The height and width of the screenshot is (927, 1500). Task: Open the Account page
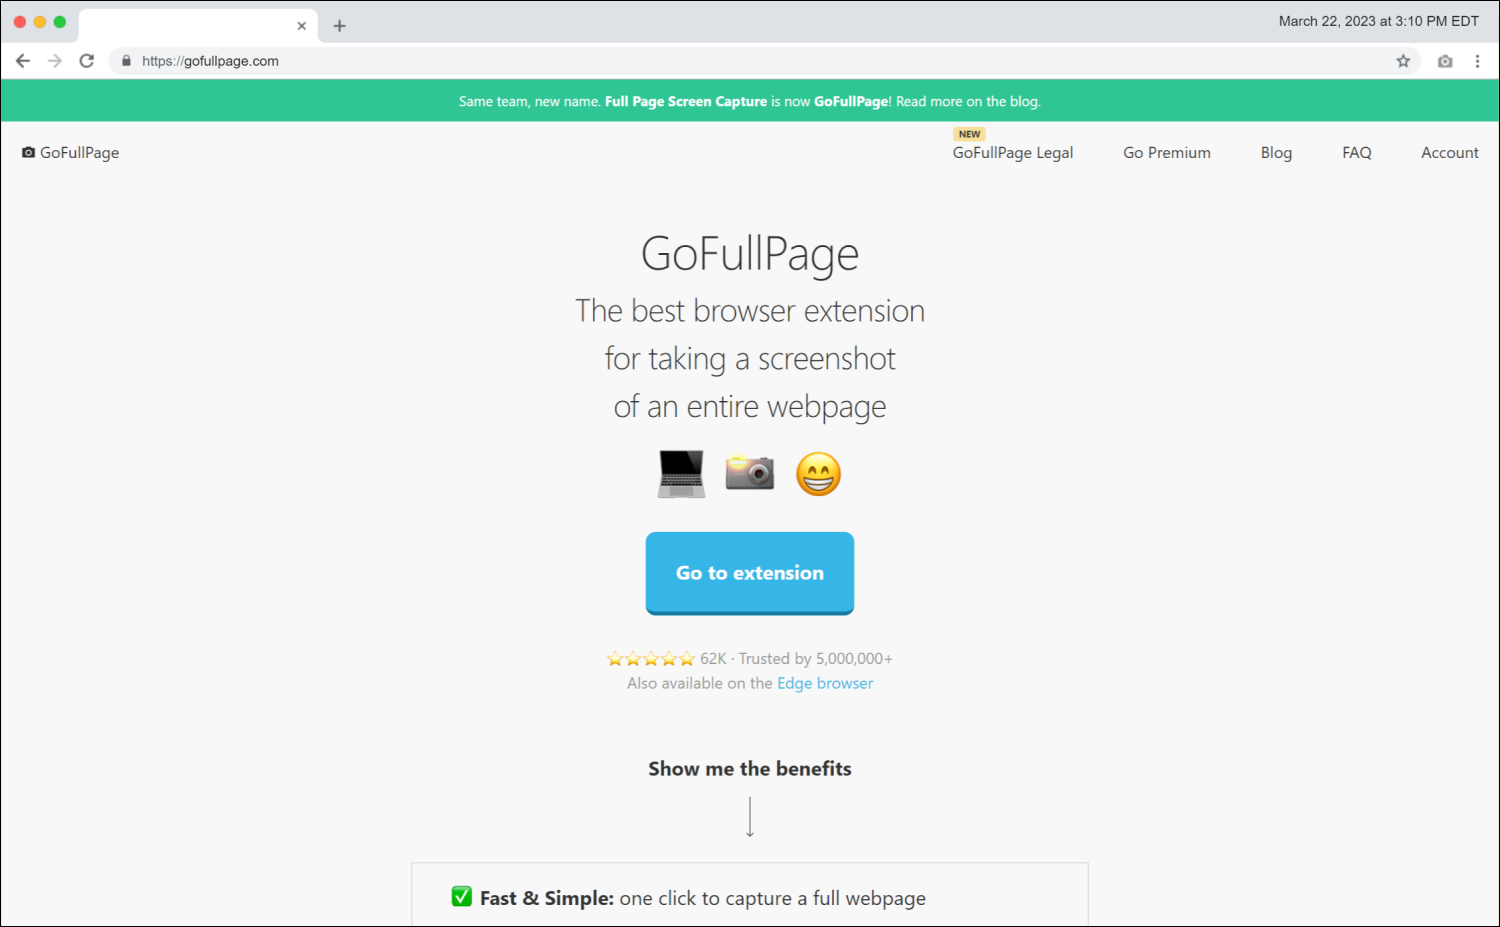[x=1450, y=152]
